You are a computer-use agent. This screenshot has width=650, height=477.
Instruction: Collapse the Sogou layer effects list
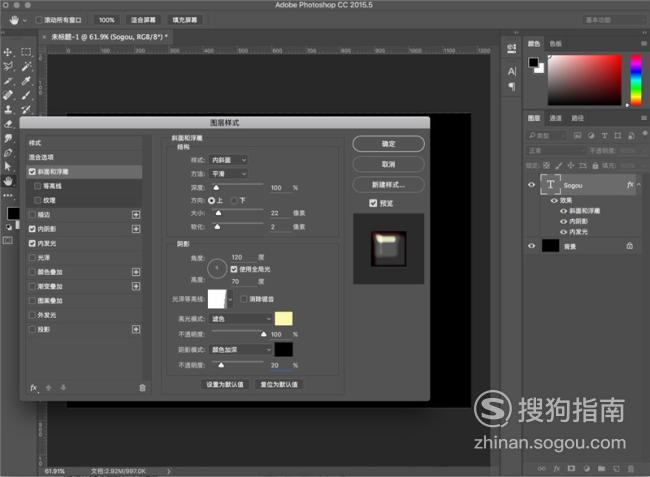[639, 185]
